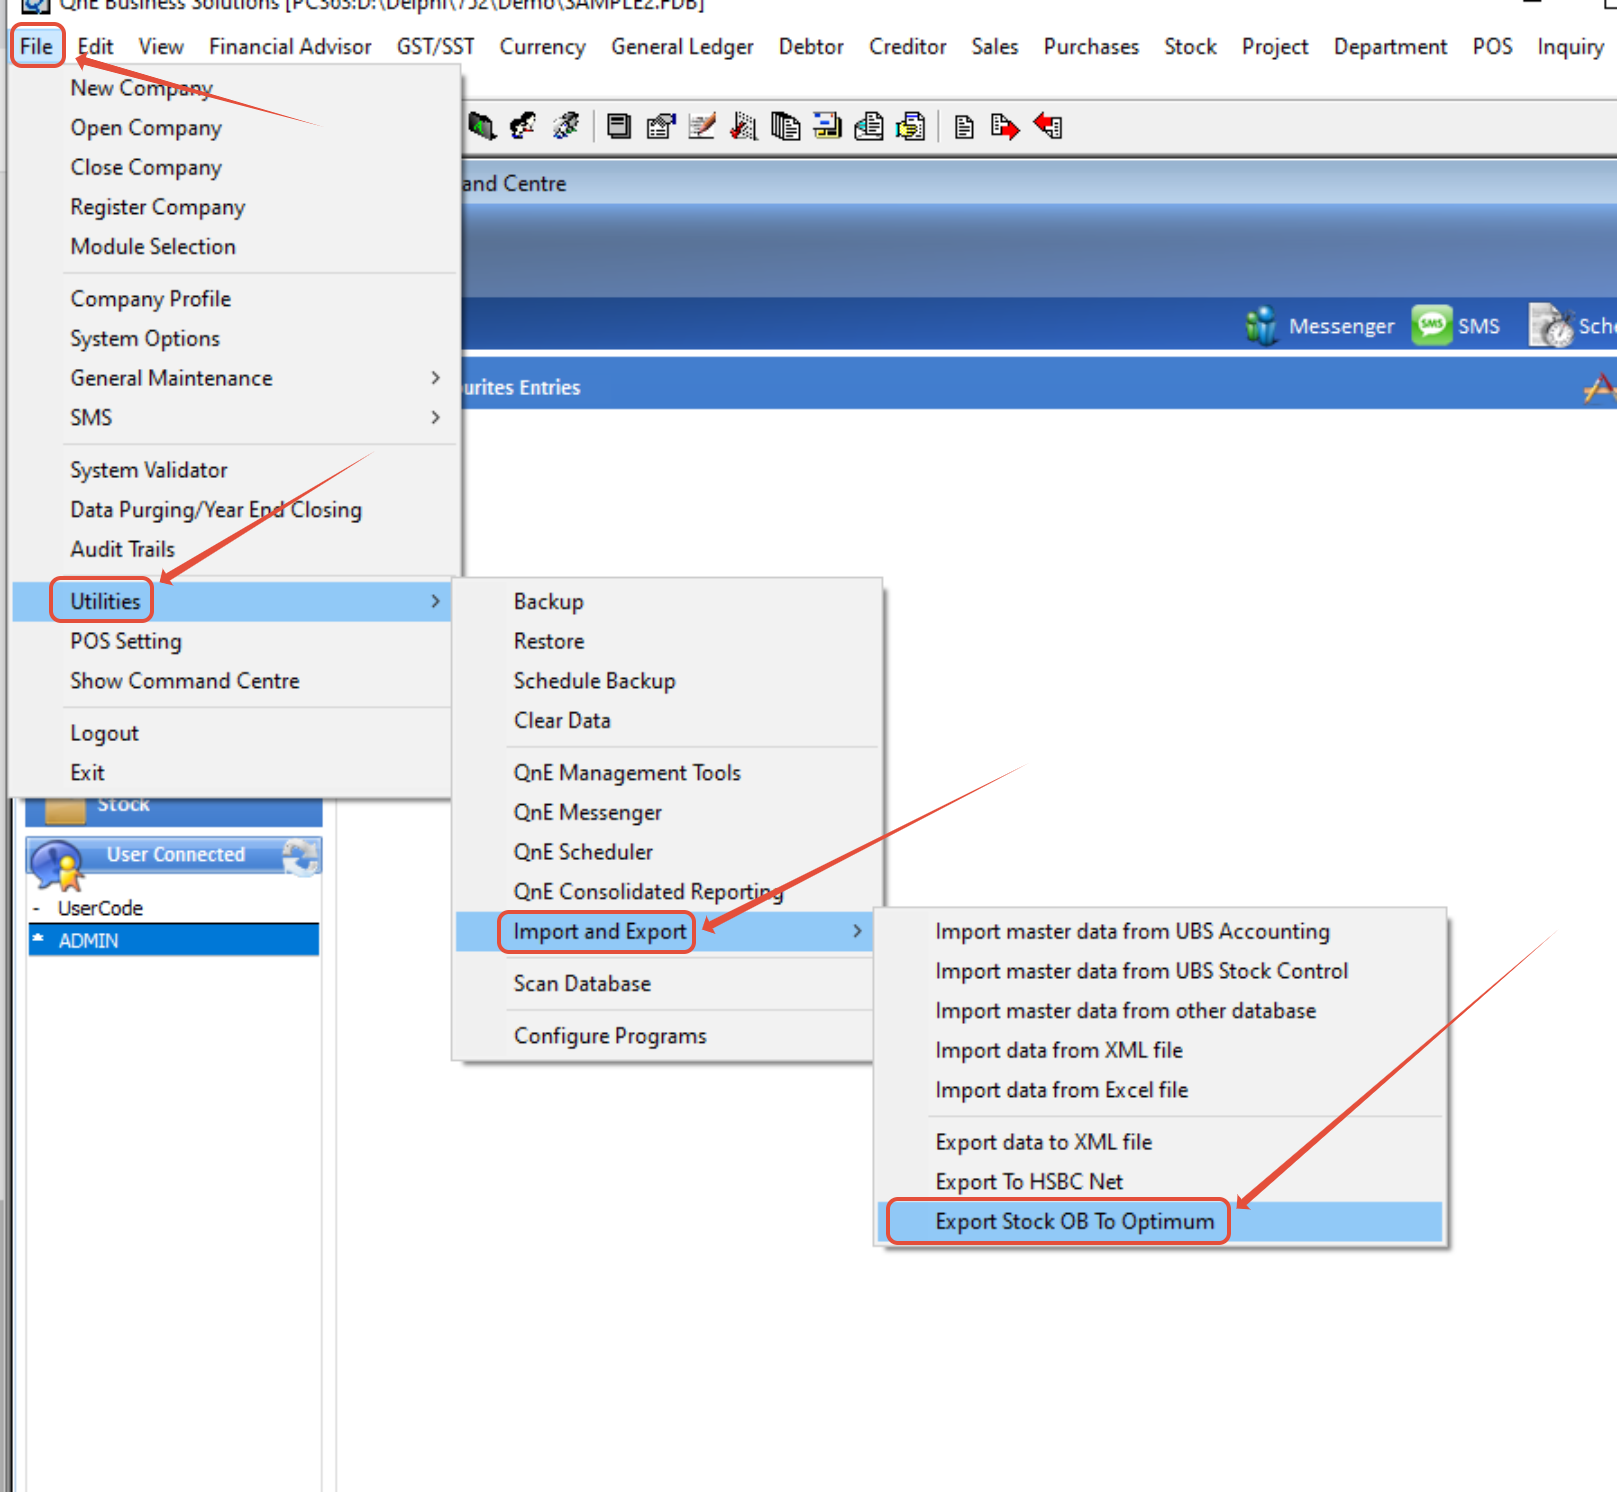Click the document with envelope toolbar icon
This screenshot has height=1492, width=1617.
click(x=869, y=126)
